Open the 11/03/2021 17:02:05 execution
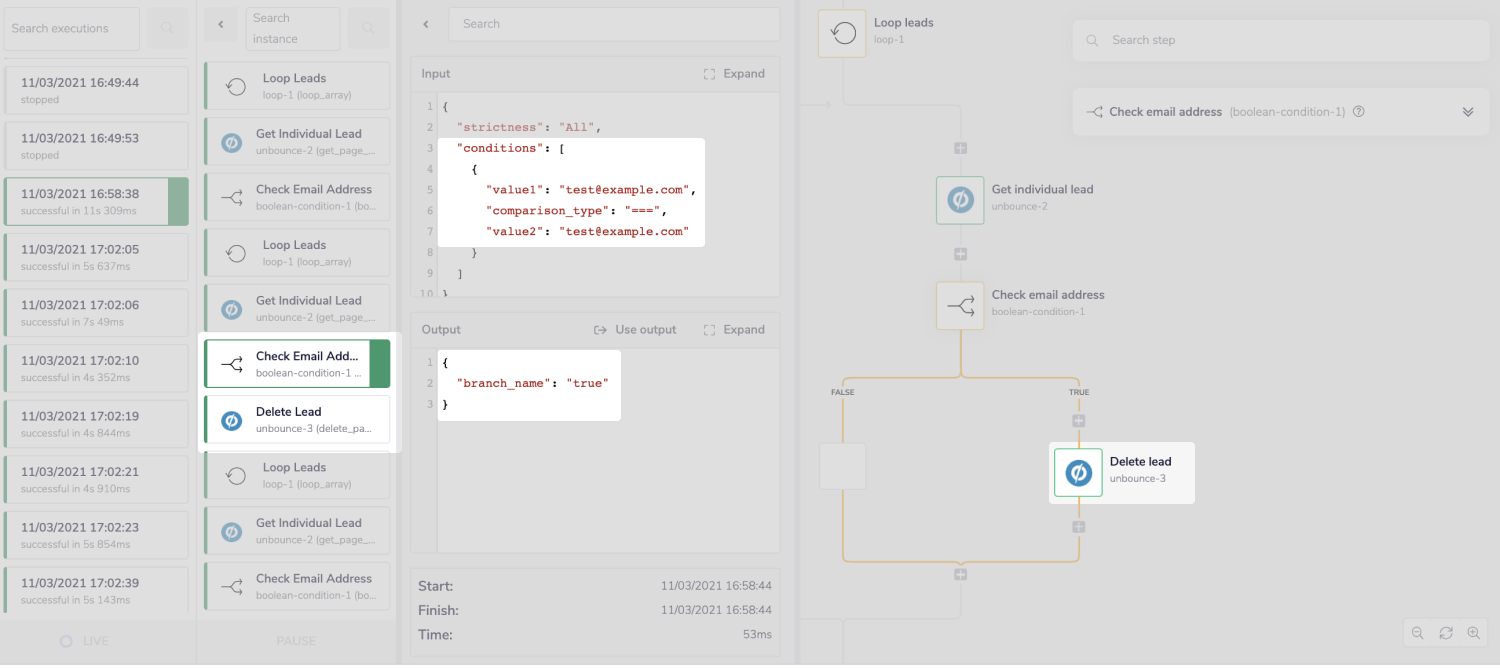Image resolution: width=1500 pixels, height=668 pixels. click(x=95, y=257)
